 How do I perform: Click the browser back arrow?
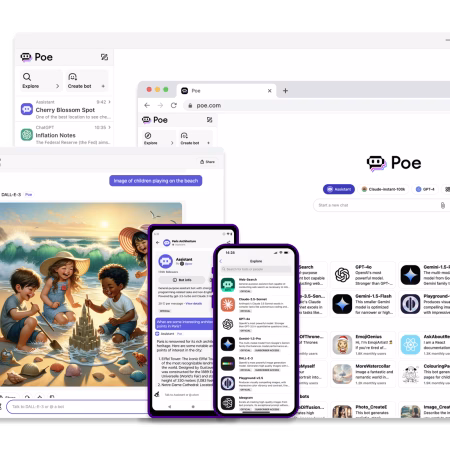[x=147, y=105]
